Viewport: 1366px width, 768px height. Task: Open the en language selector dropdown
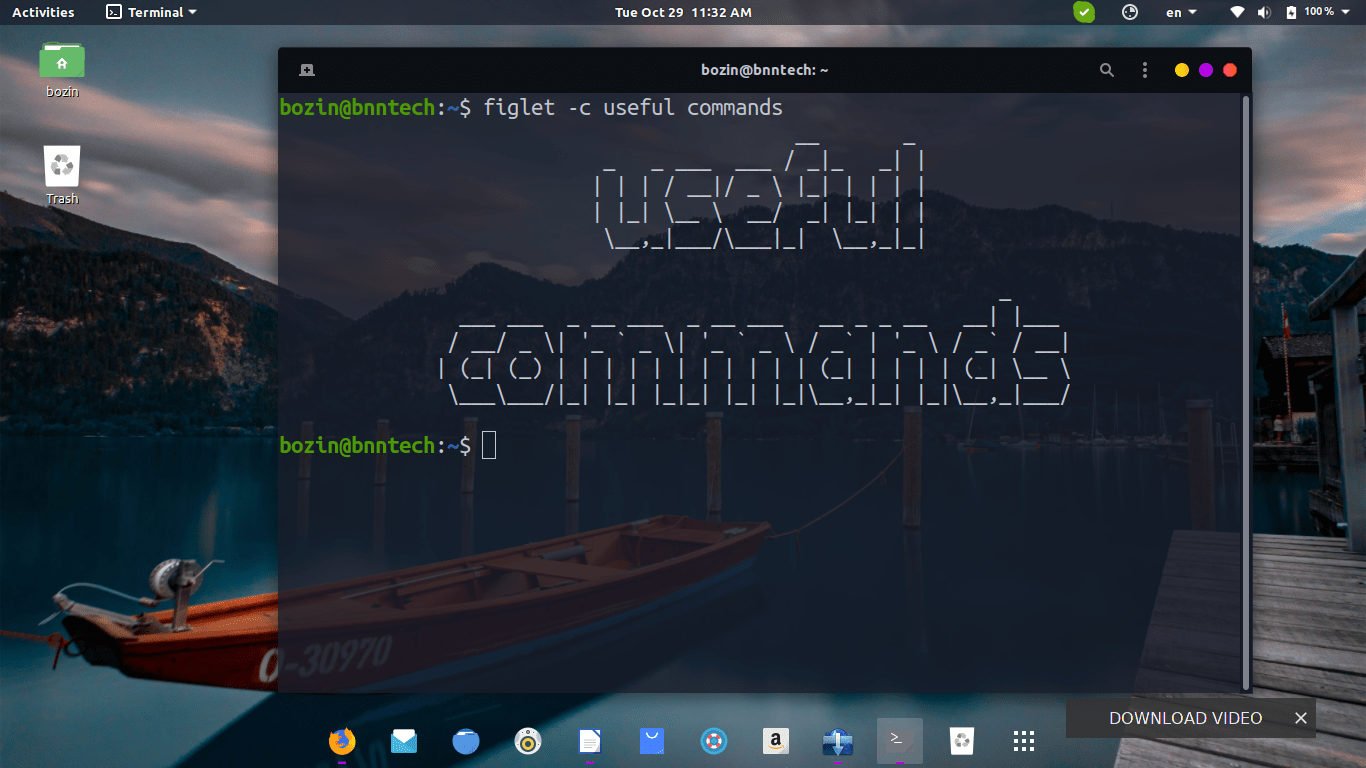pyautogui.click(x=1180, y=12)
